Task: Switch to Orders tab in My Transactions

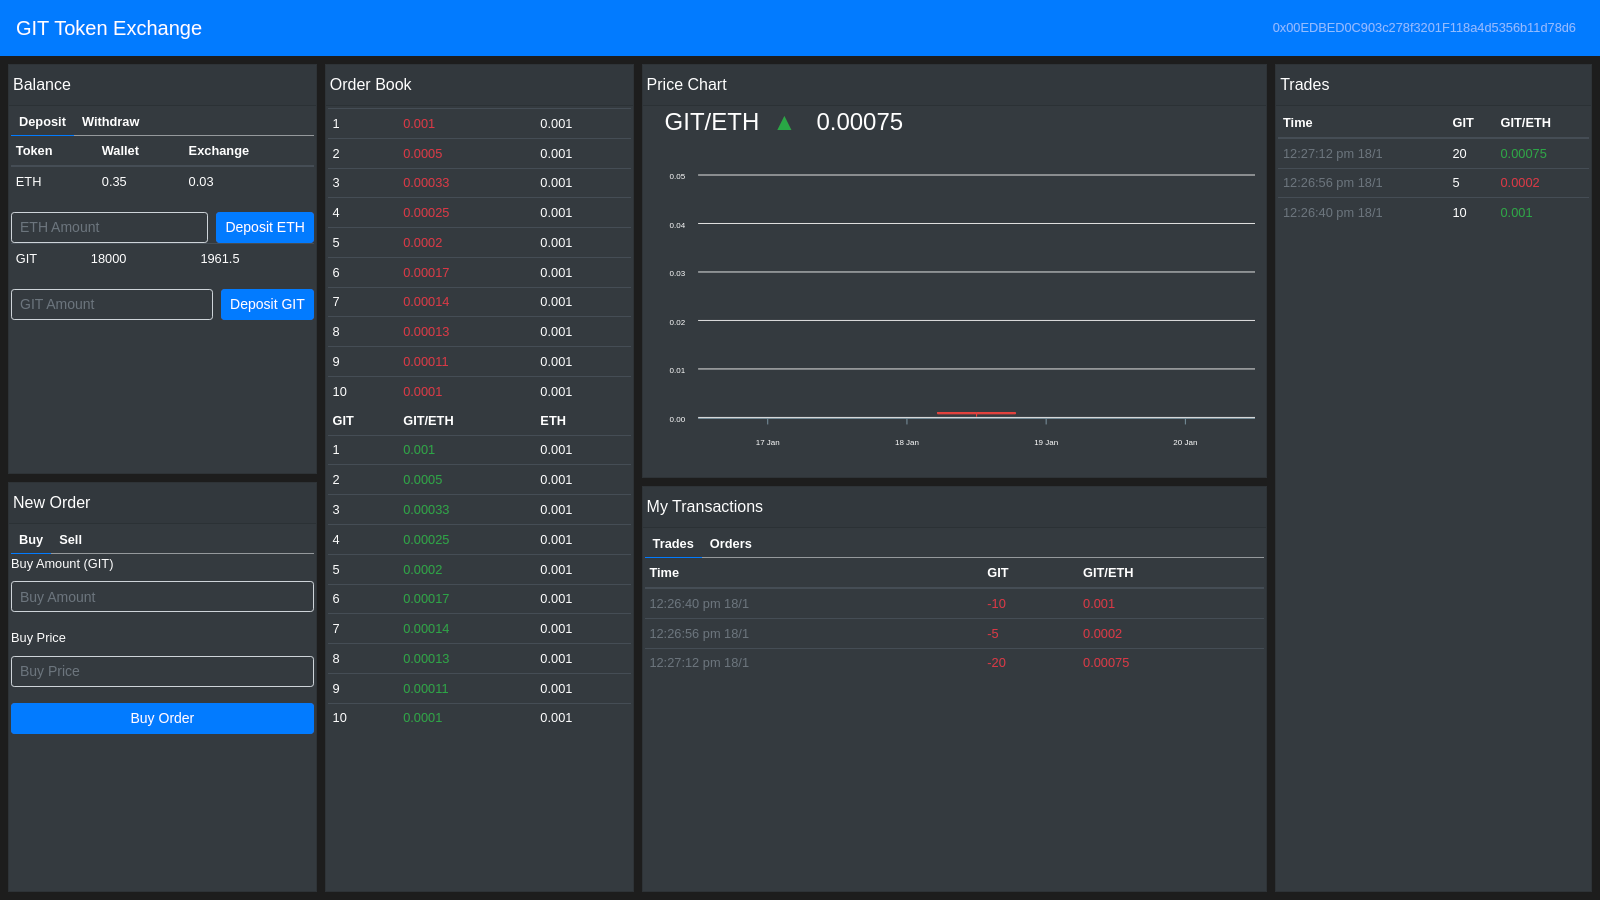Action: pos(730,544)
